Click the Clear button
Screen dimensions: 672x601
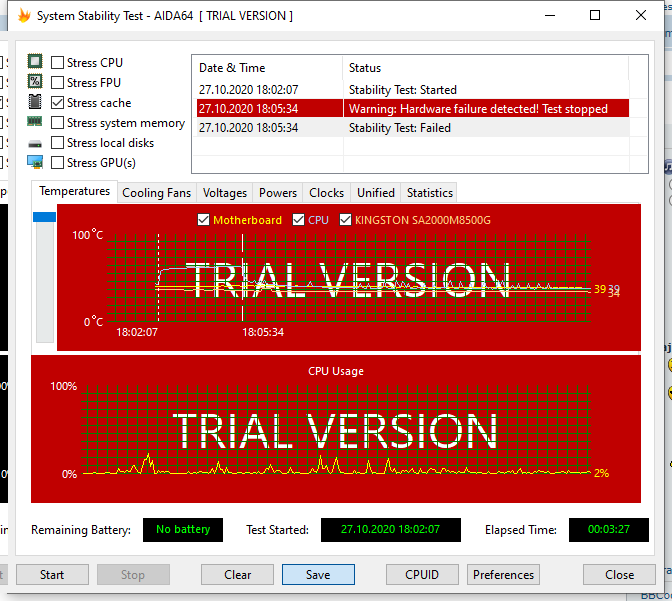(x=237, y=574)
